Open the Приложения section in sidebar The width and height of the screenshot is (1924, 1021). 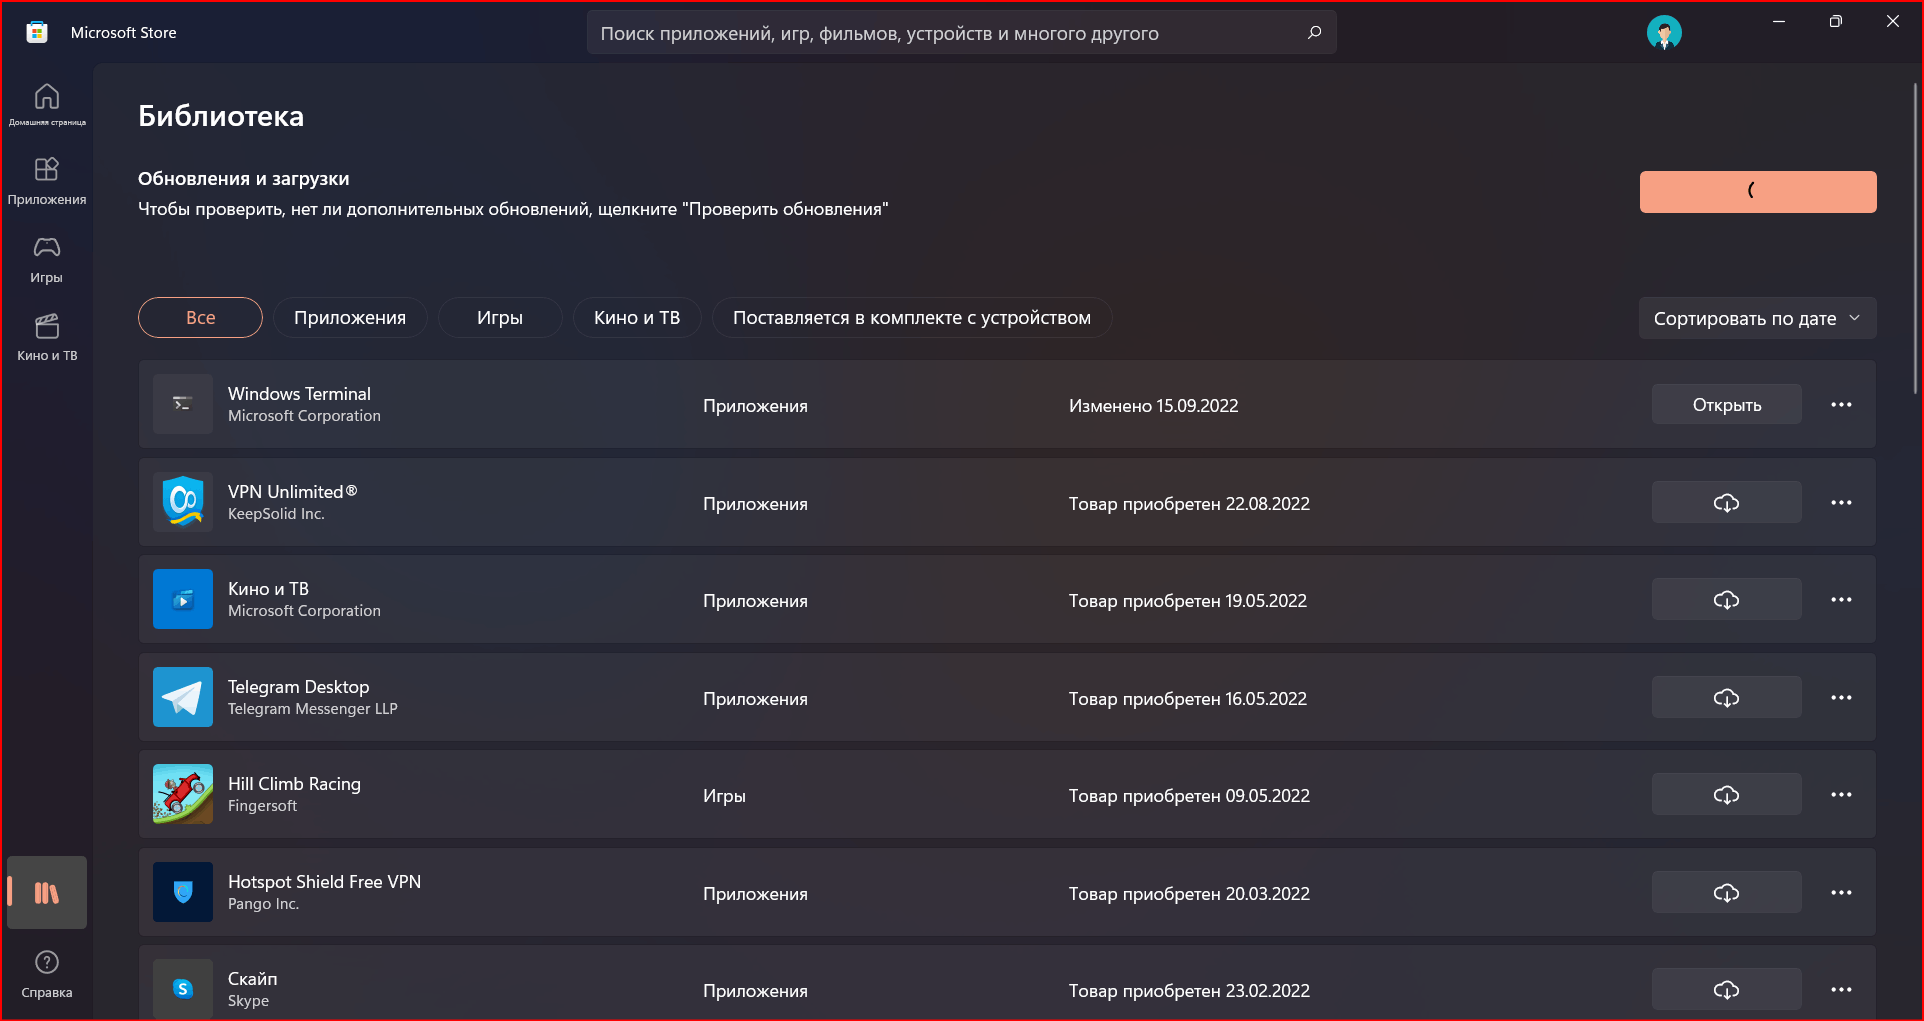click(x=47, y=181)
